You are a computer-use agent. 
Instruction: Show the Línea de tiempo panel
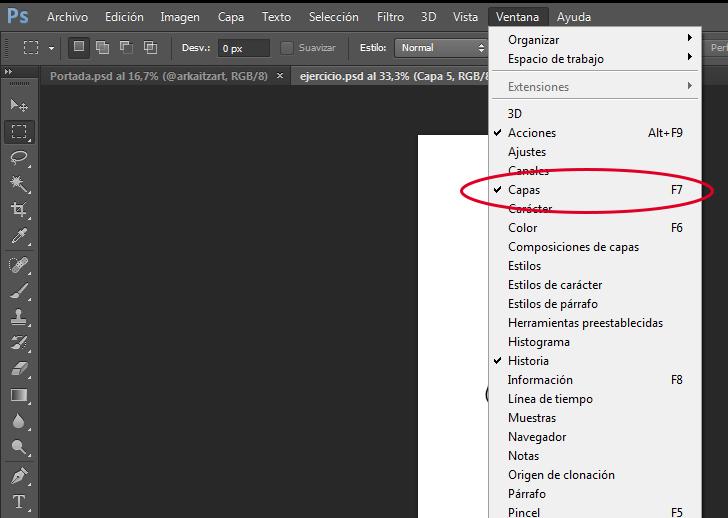(595, 399)
